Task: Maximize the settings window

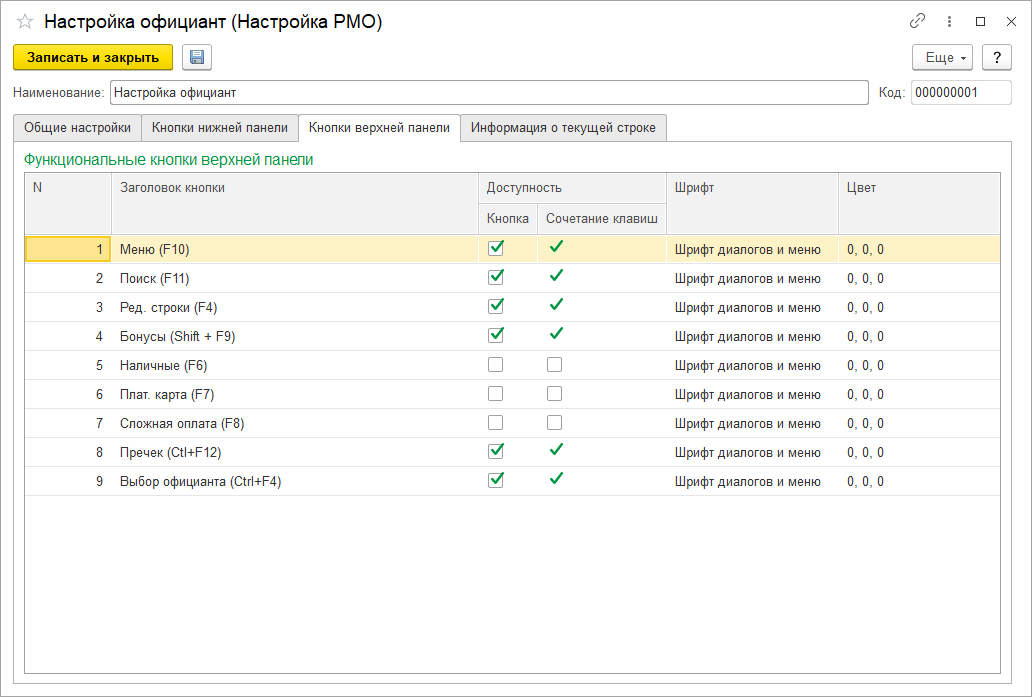Action: [x=980, y=21]
